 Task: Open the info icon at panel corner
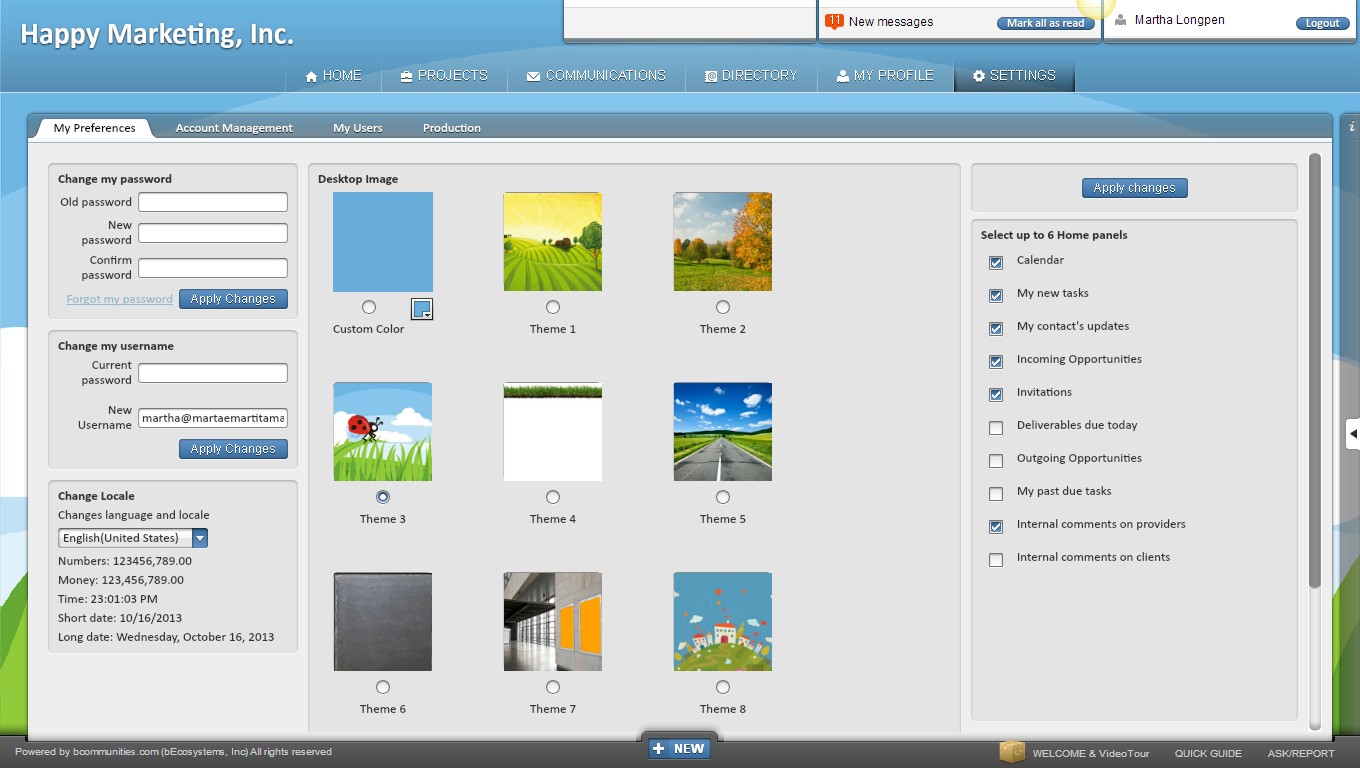1351,127
